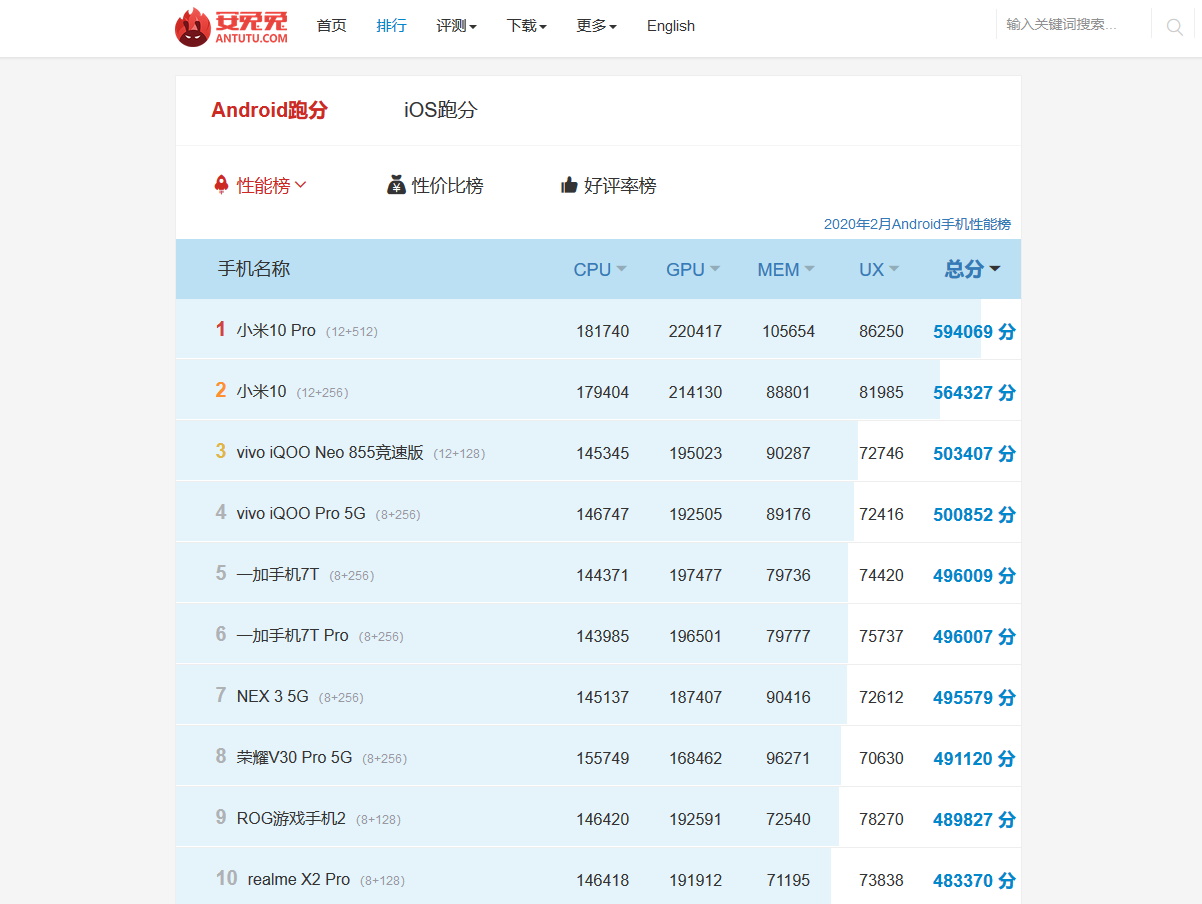The height and width of the screenshot is (904, 1202).
Task: Click MEM score 90416 for NEX 3
Action: click(788, 697)
